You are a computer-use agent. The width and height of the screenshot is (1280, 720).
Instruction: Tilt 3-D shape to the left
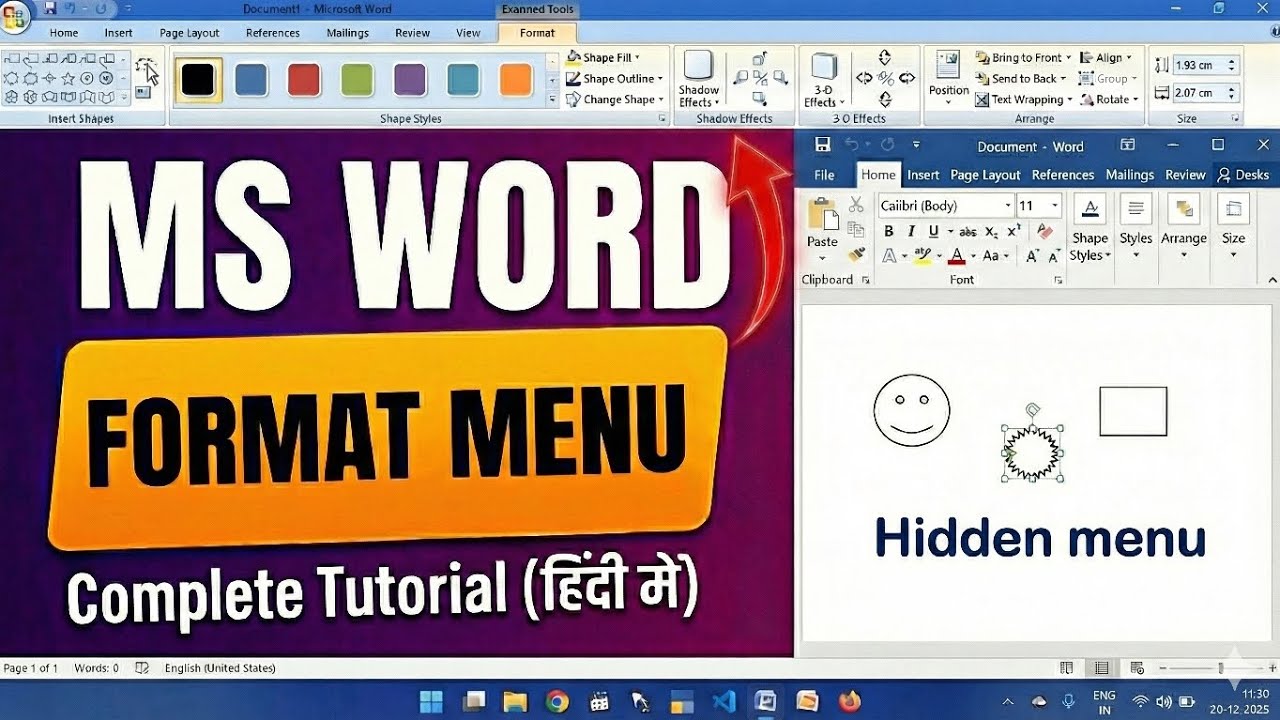pos(864,78)
